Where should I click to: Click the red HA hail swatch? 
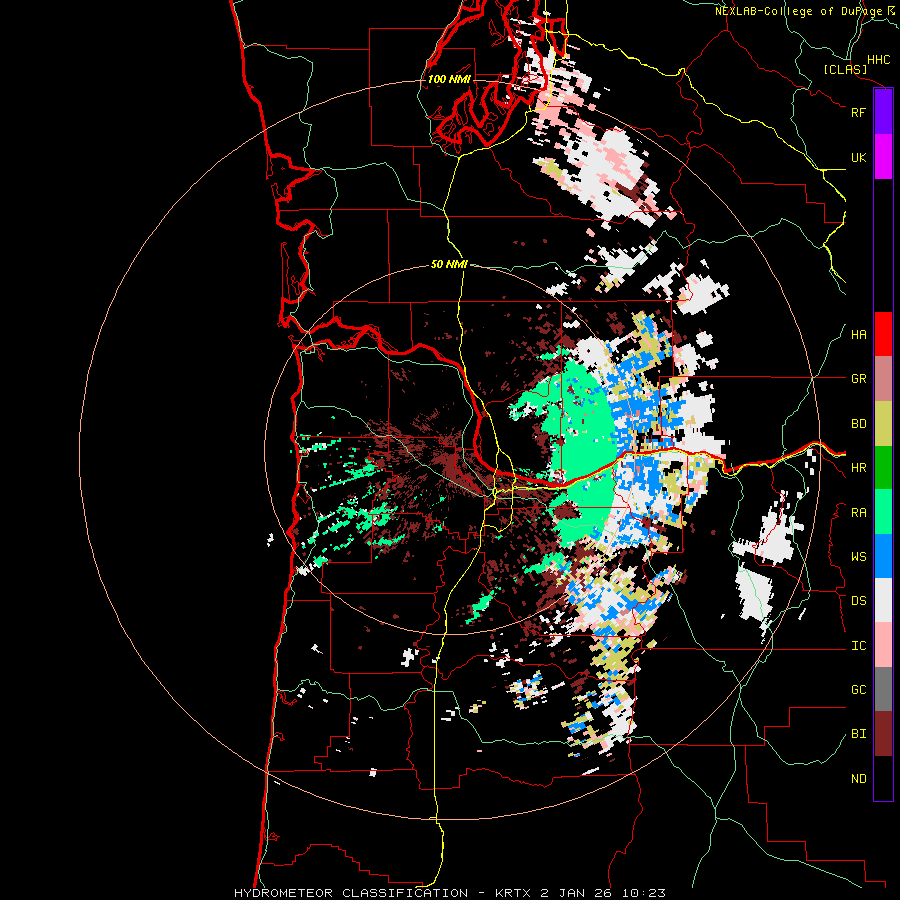pyautogui.click(x=883, y=334)
